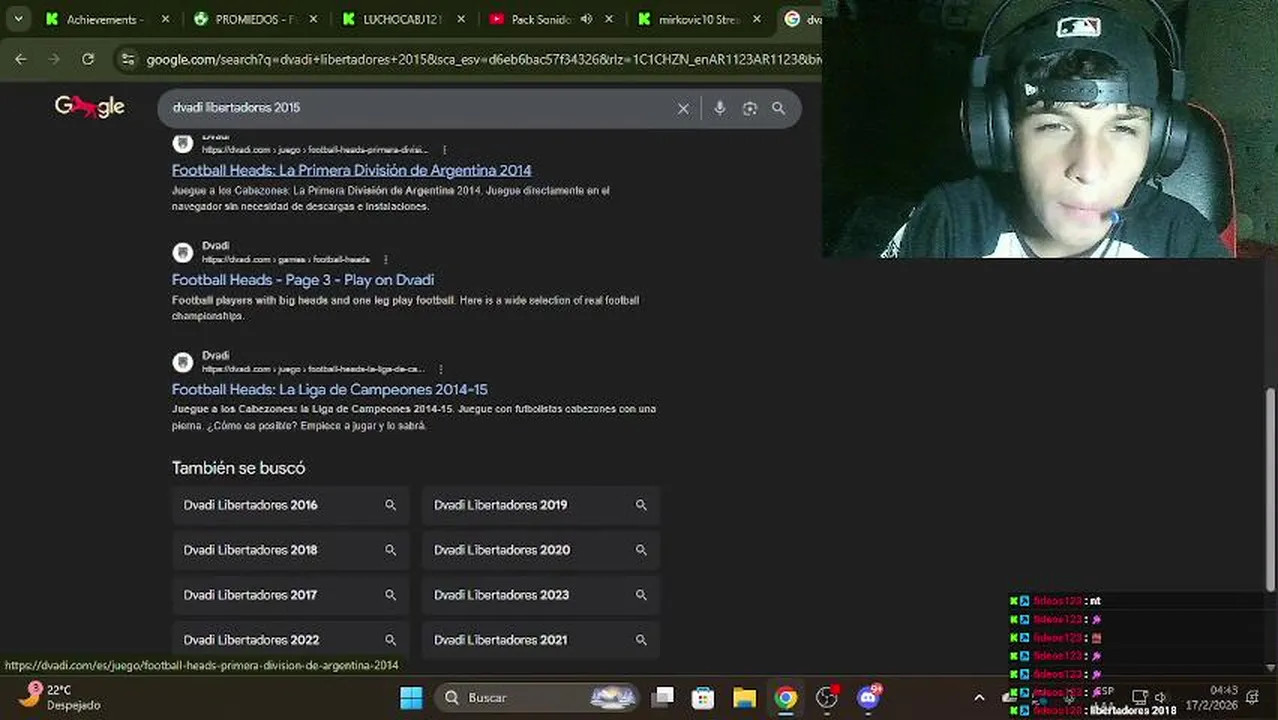Search related query Dvadi Libertadores 2021

click(x=540, y=640)
